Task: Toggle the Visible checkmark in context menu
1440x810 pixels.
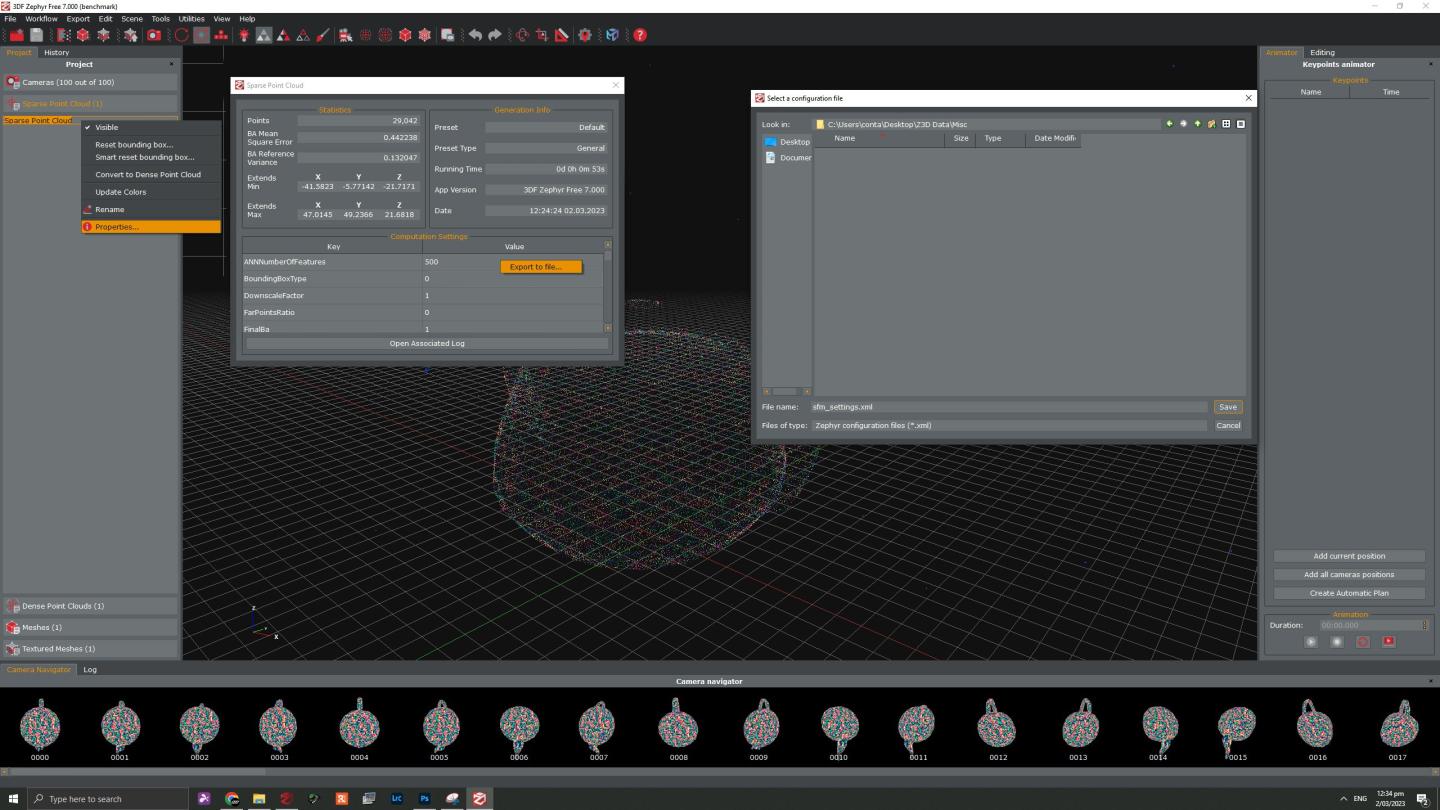Action: (106, 127)
